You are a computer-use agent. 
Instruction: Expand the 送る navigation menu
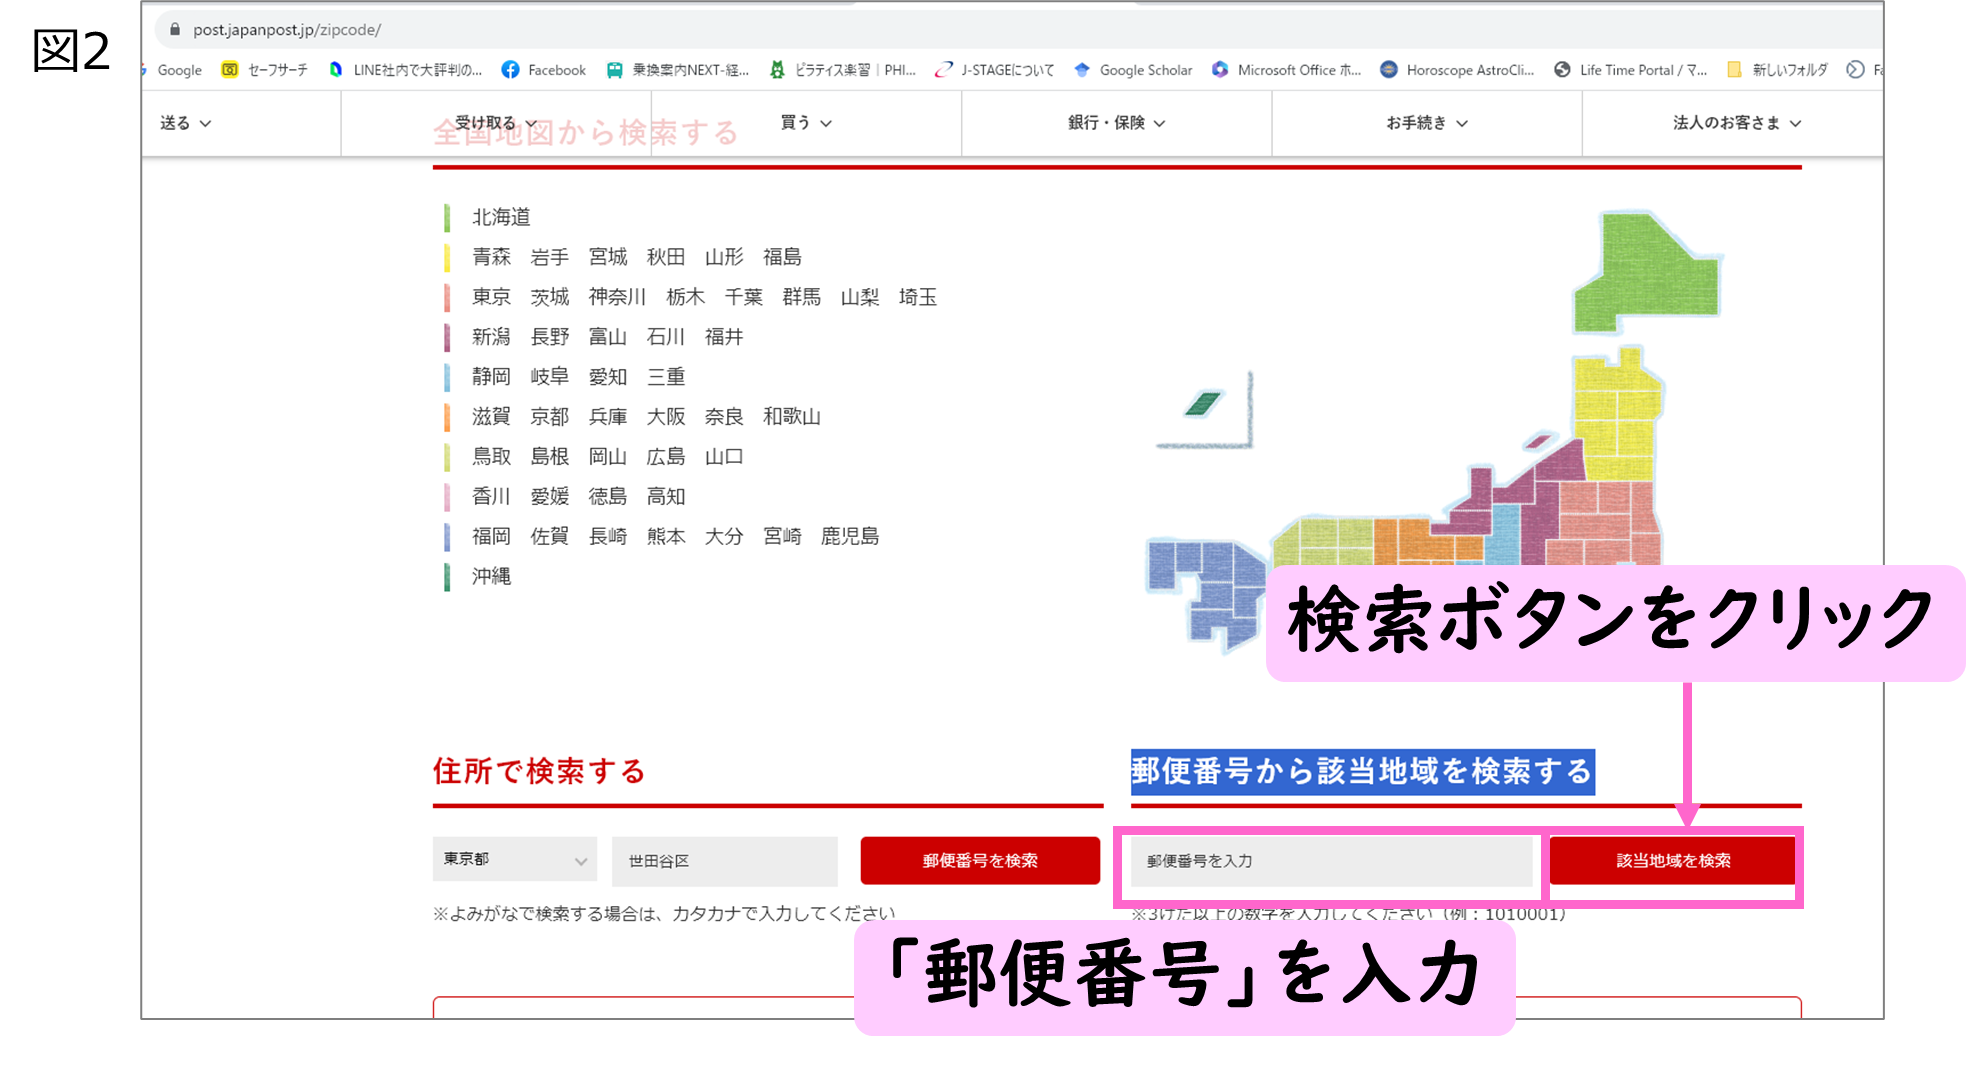[x=186, y=123]
